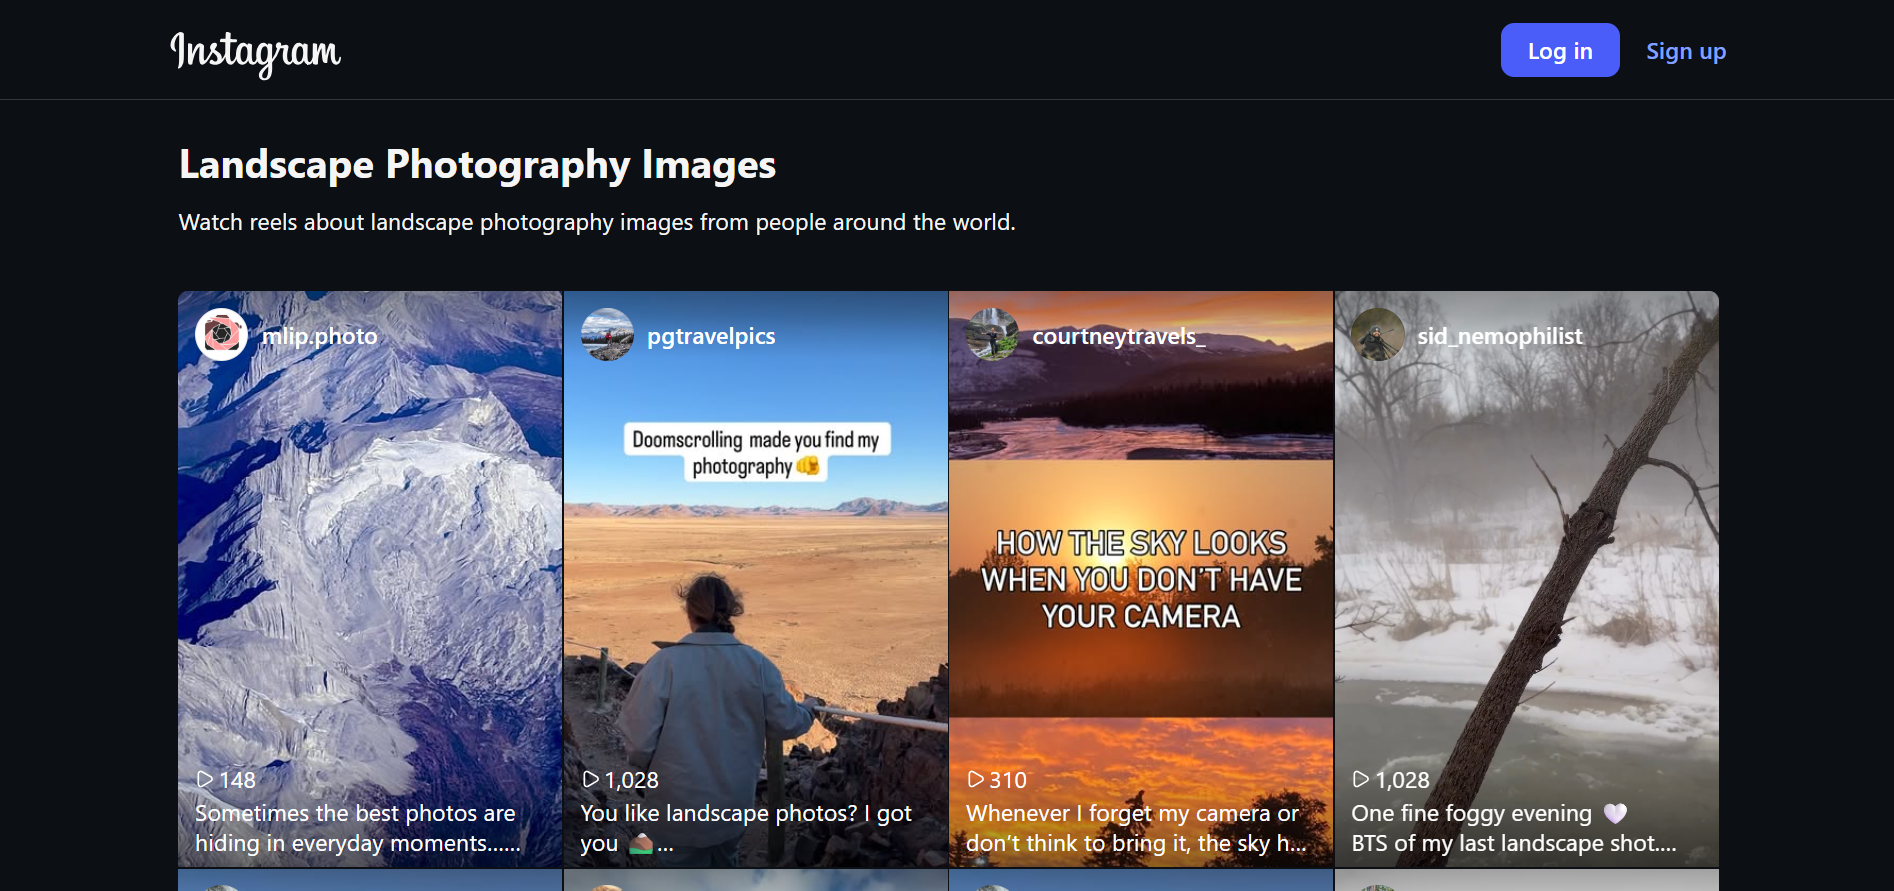Click 'Watch reels about landscape photography' description
1894x891 pixels.
pyautogui.click(x=597, y=222)
